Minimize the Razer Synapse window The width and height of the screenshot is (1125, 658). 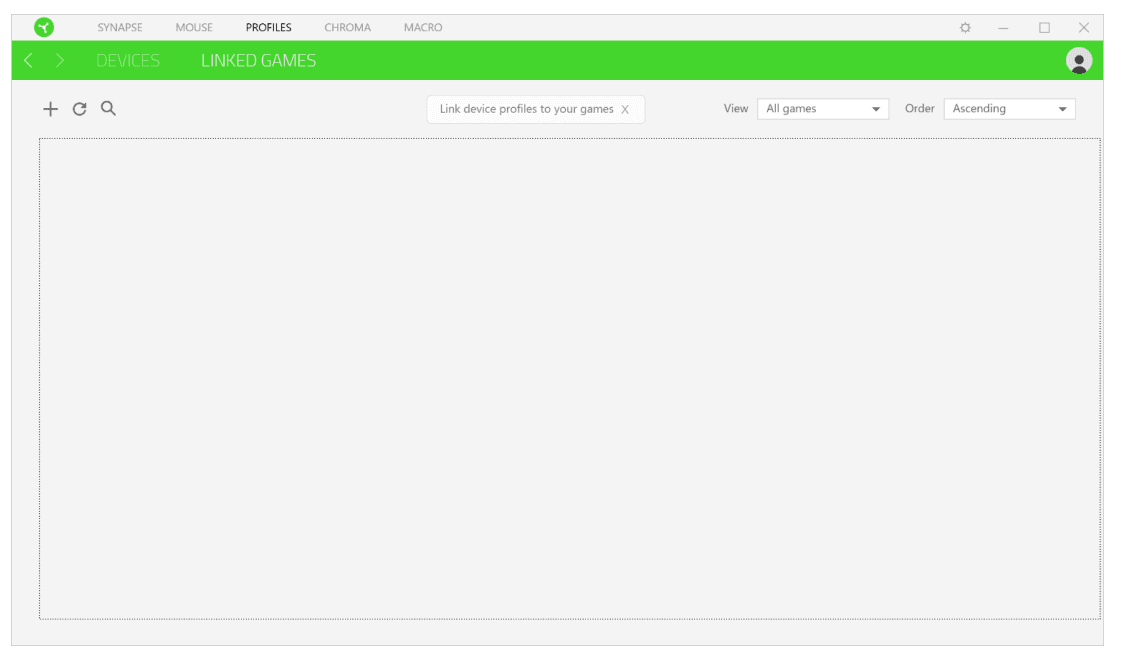[1003, 28]
